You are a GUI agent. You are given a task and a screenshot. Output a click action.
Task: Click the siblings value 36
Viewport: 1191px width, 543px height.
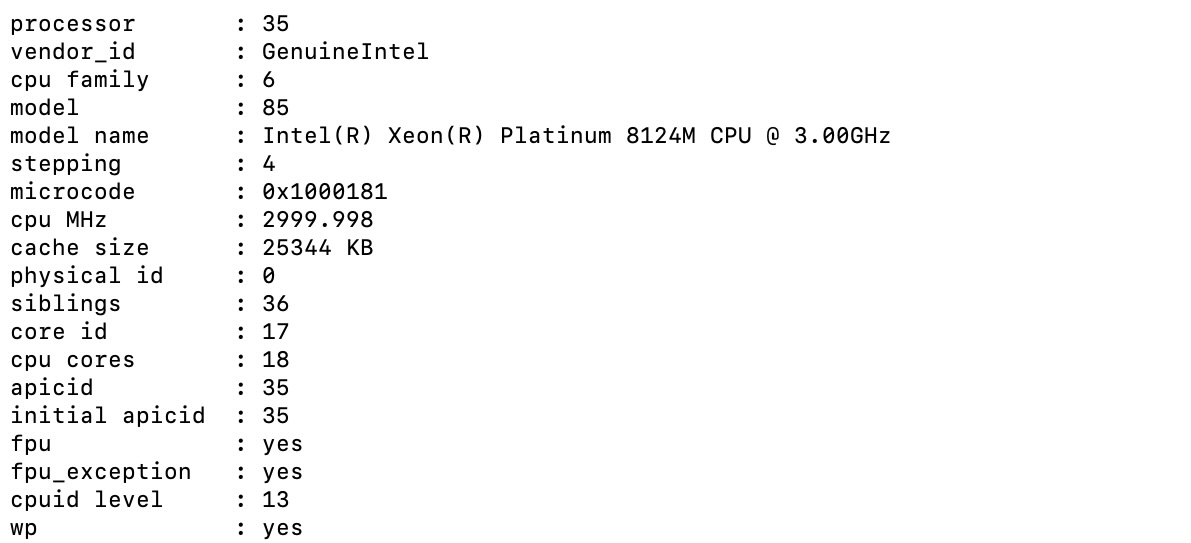coord(276,303)
